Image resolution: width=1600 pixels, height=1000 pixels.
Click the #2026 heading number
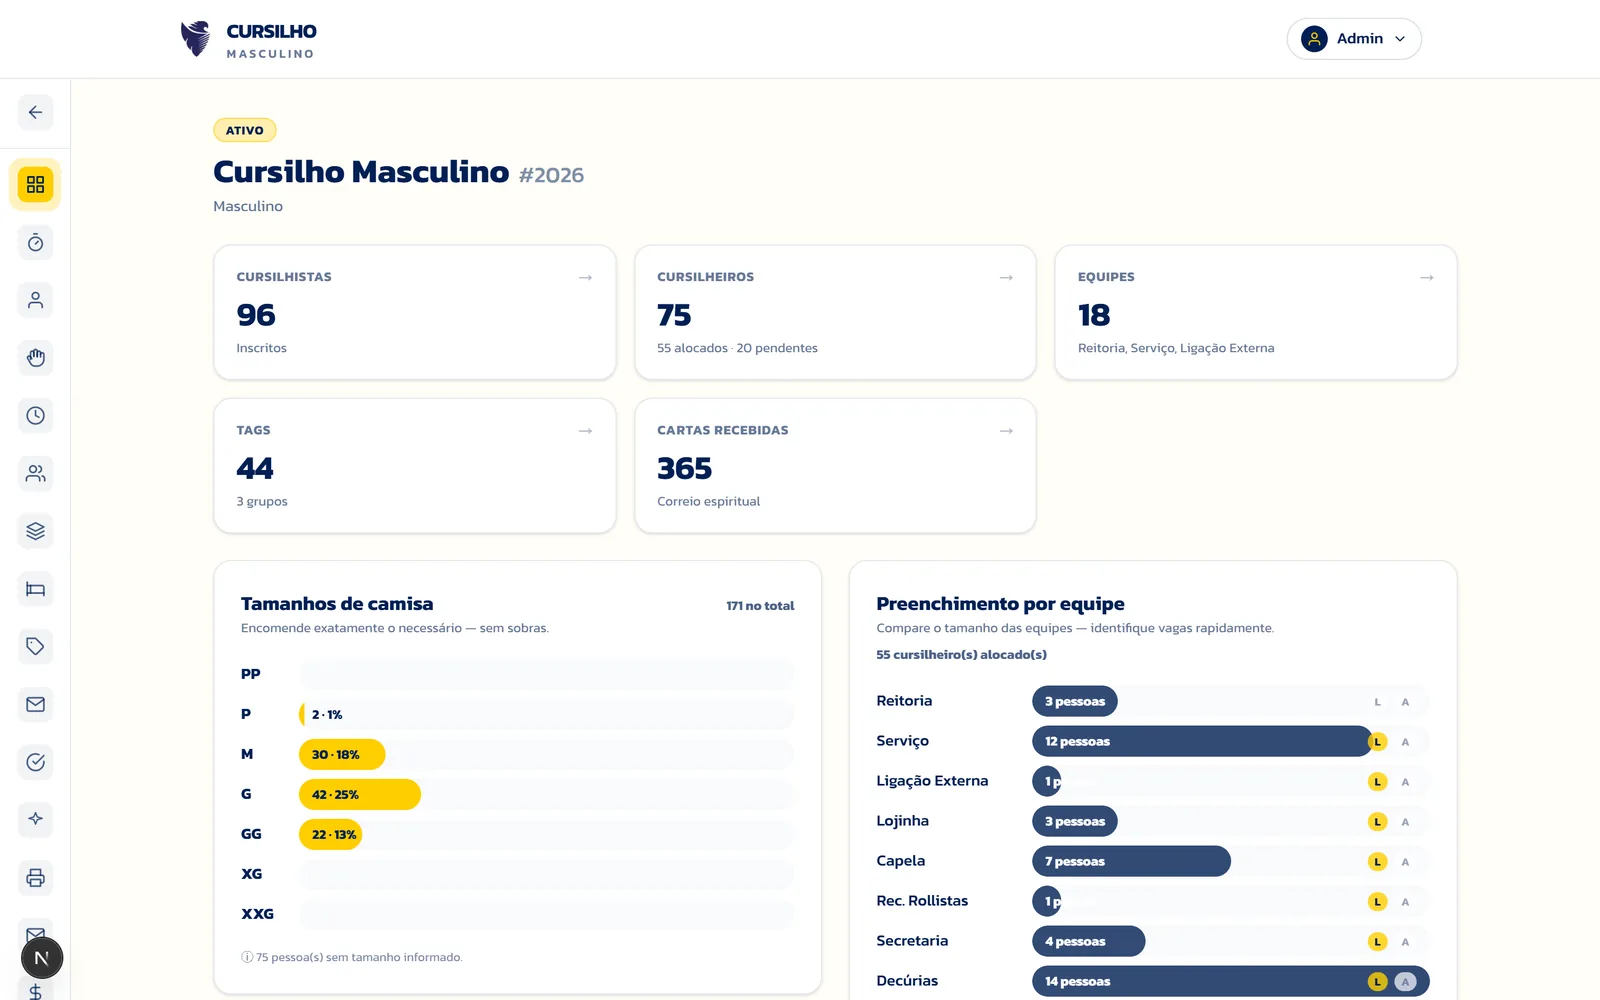point(551,175)
